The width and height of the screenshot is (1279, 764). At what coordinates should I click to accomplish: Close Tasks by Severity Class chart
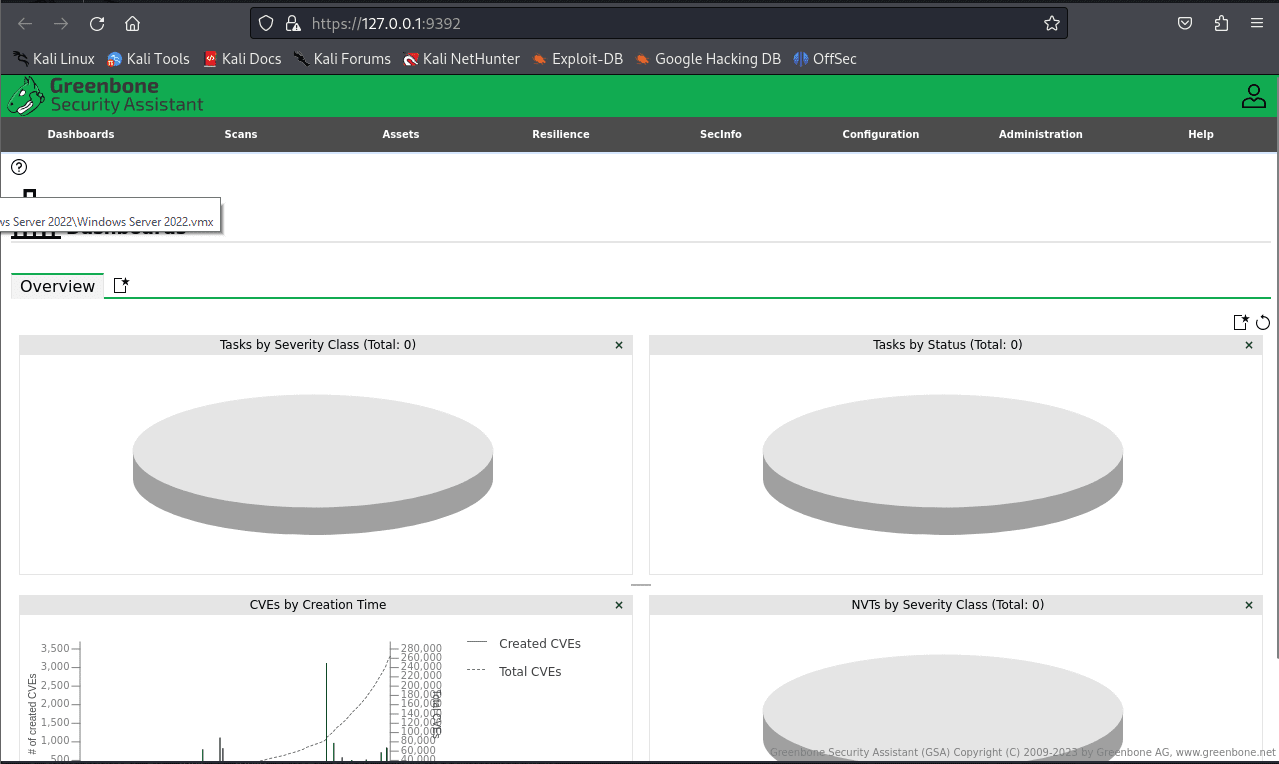click(618, 345)
